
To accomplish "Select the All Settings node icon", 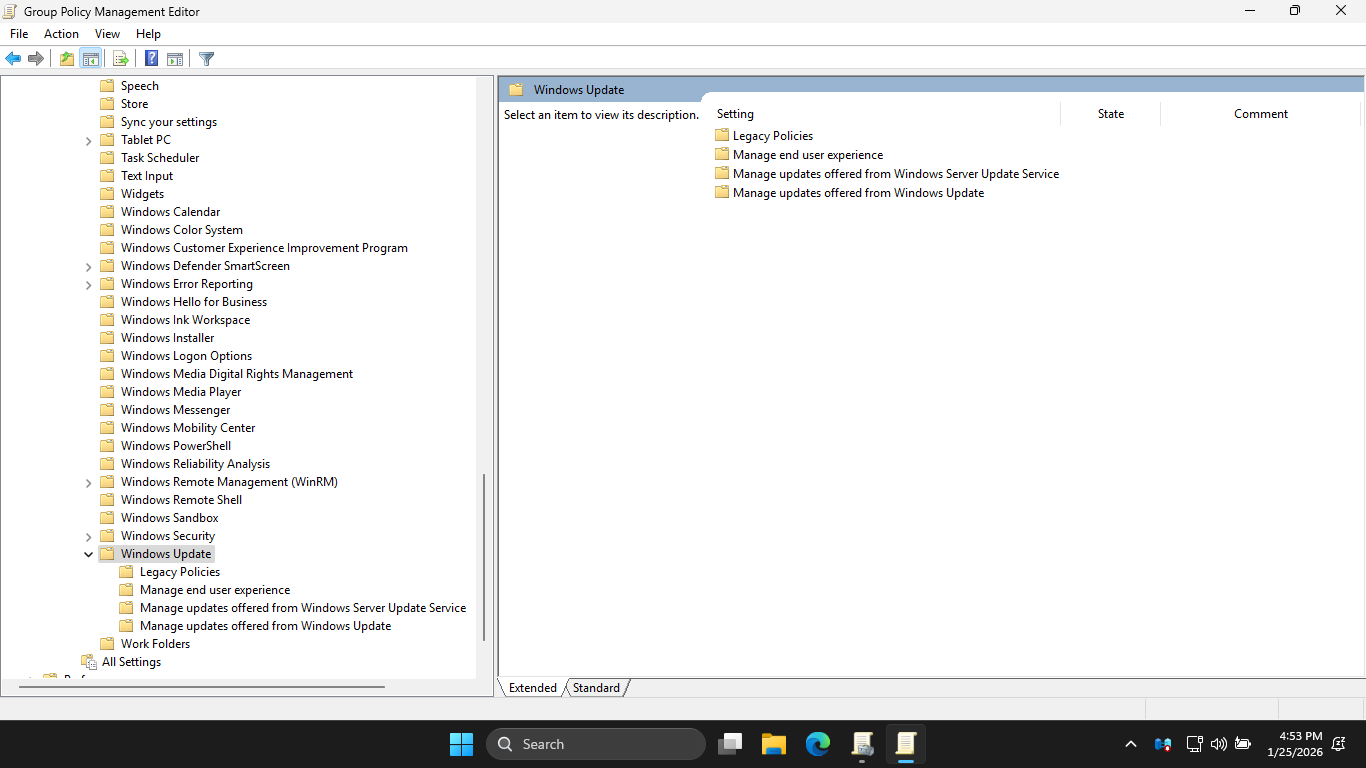I will (x=89, y=662).
